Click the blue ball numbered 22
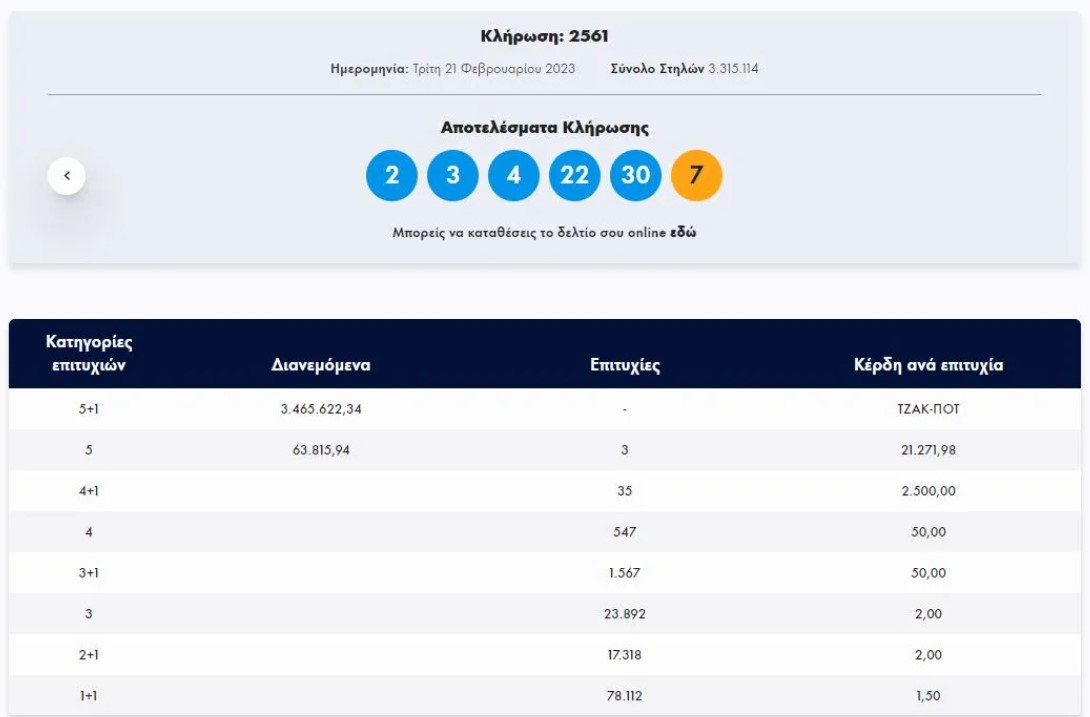The height and width of the screenshot is (717, 1090). (574, 175)
